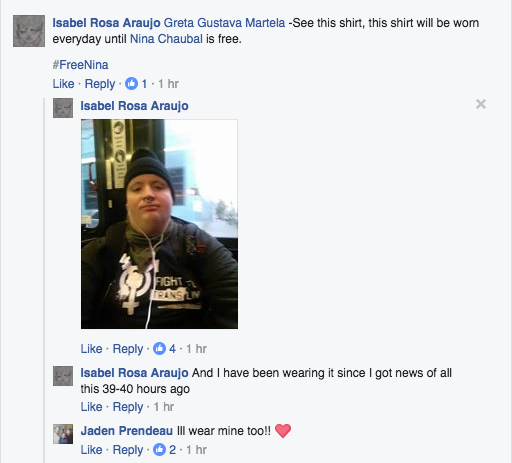
Task: Click the thumbs-up icon beside Jaden's 2 likes
Action: [x=159, y=450]
